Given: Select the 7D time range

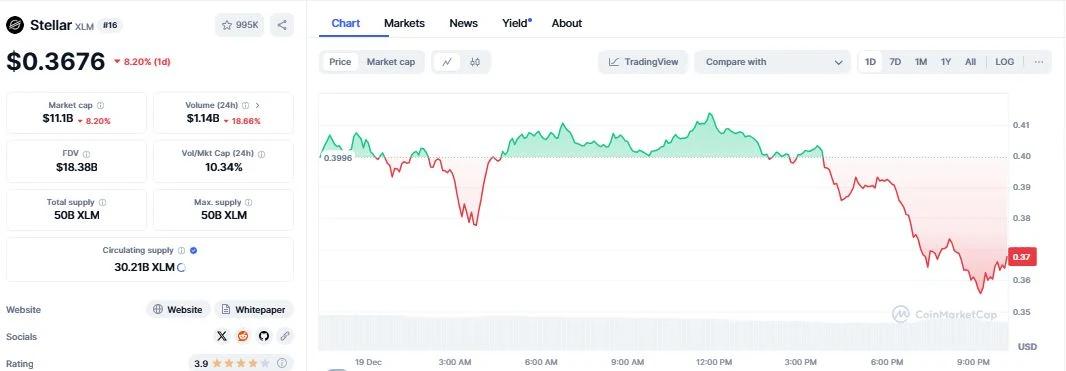Looking at the screenshot, I should [895, 62].
